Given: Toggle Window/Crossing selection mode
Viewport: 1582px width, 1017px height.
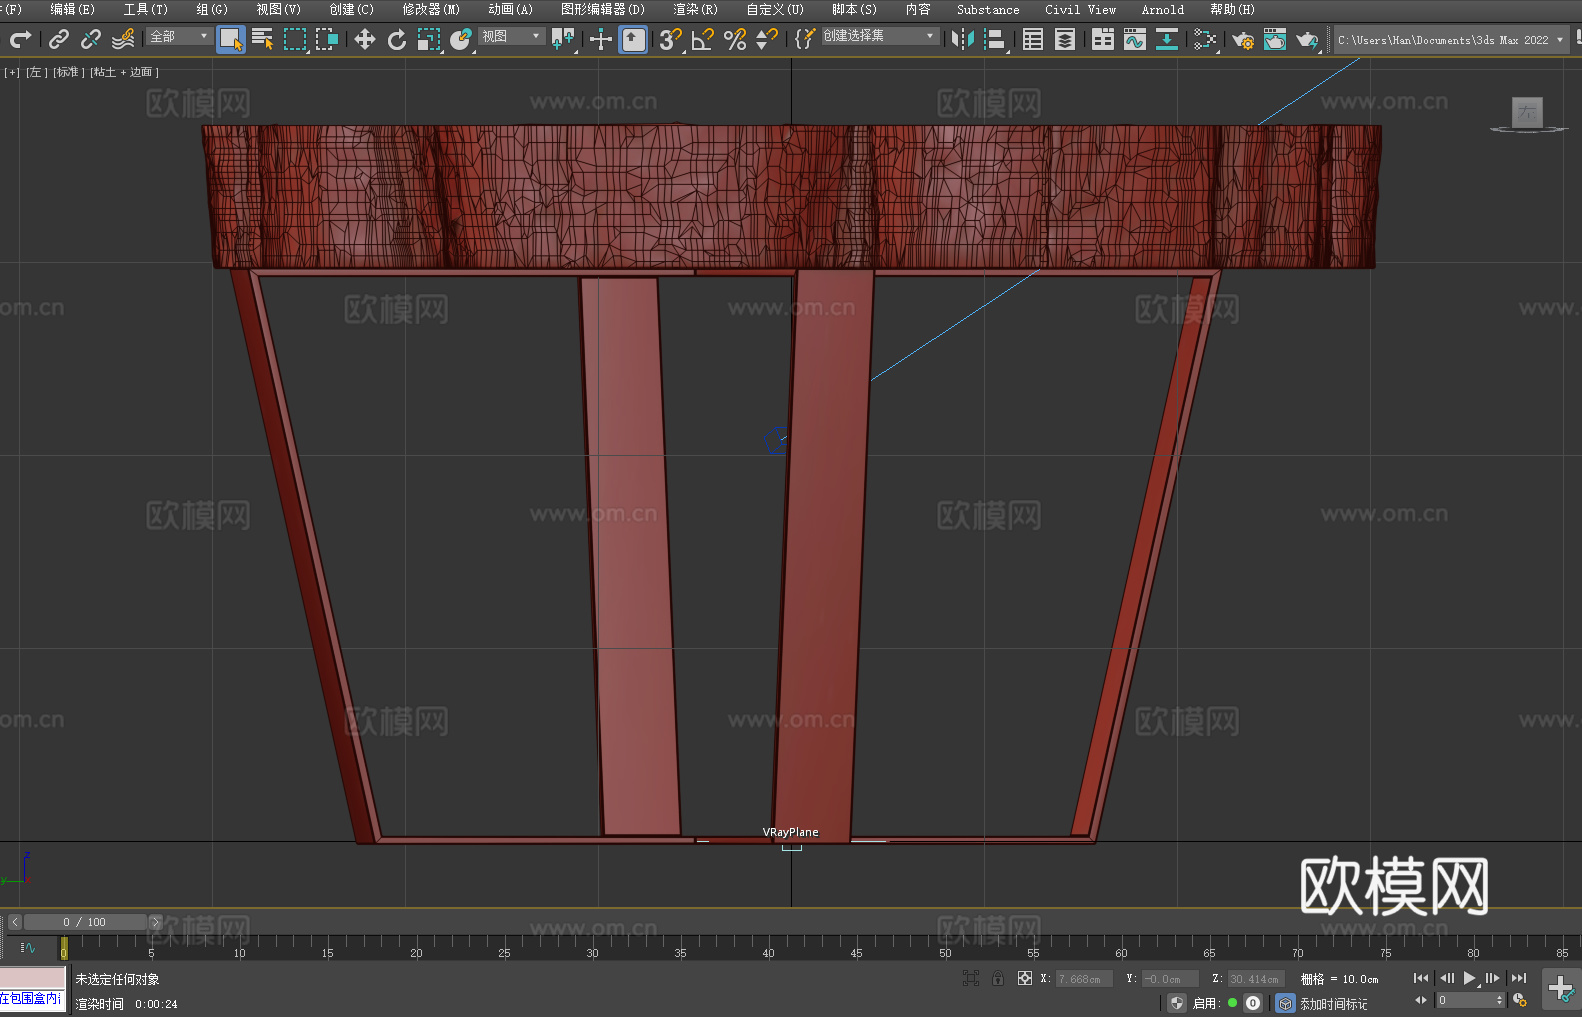Looking at the screenshot, I should coord(327,39).
